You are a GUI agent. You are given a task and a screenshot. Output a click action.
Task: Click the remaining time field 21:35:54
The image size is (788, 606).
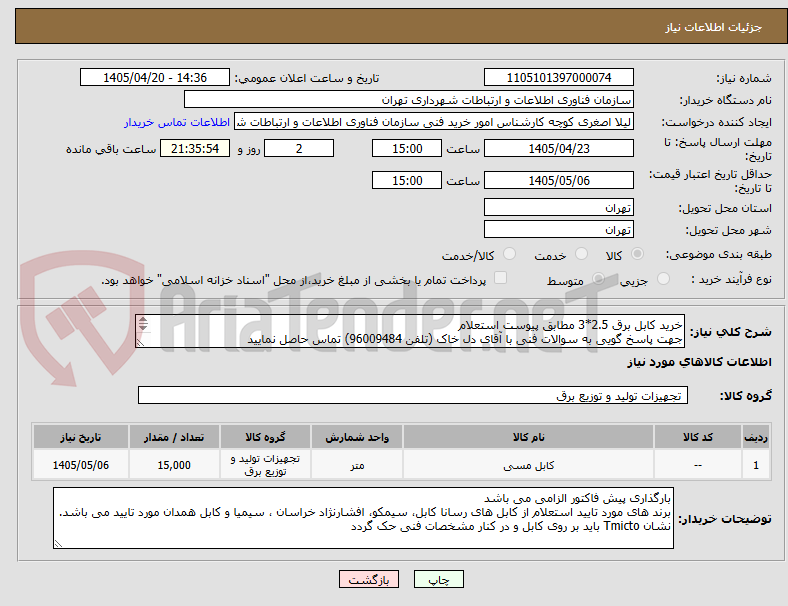(x=195, y=149)
